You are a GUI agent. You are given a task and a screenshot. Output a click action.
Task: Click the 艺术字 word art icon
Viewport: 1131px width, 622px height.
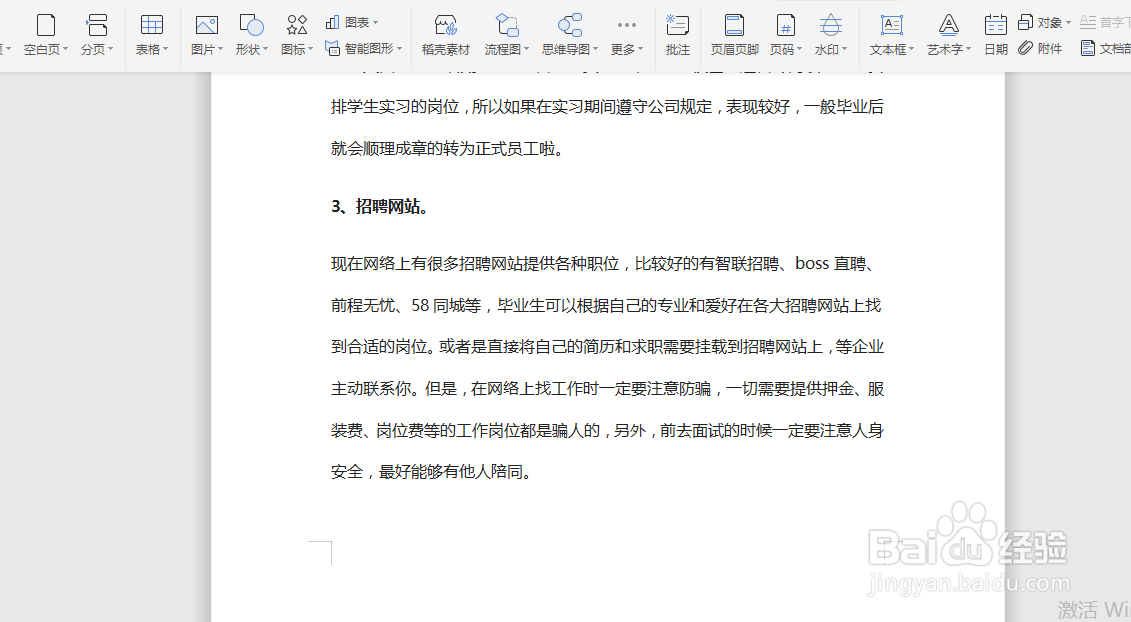click(949, 25)
